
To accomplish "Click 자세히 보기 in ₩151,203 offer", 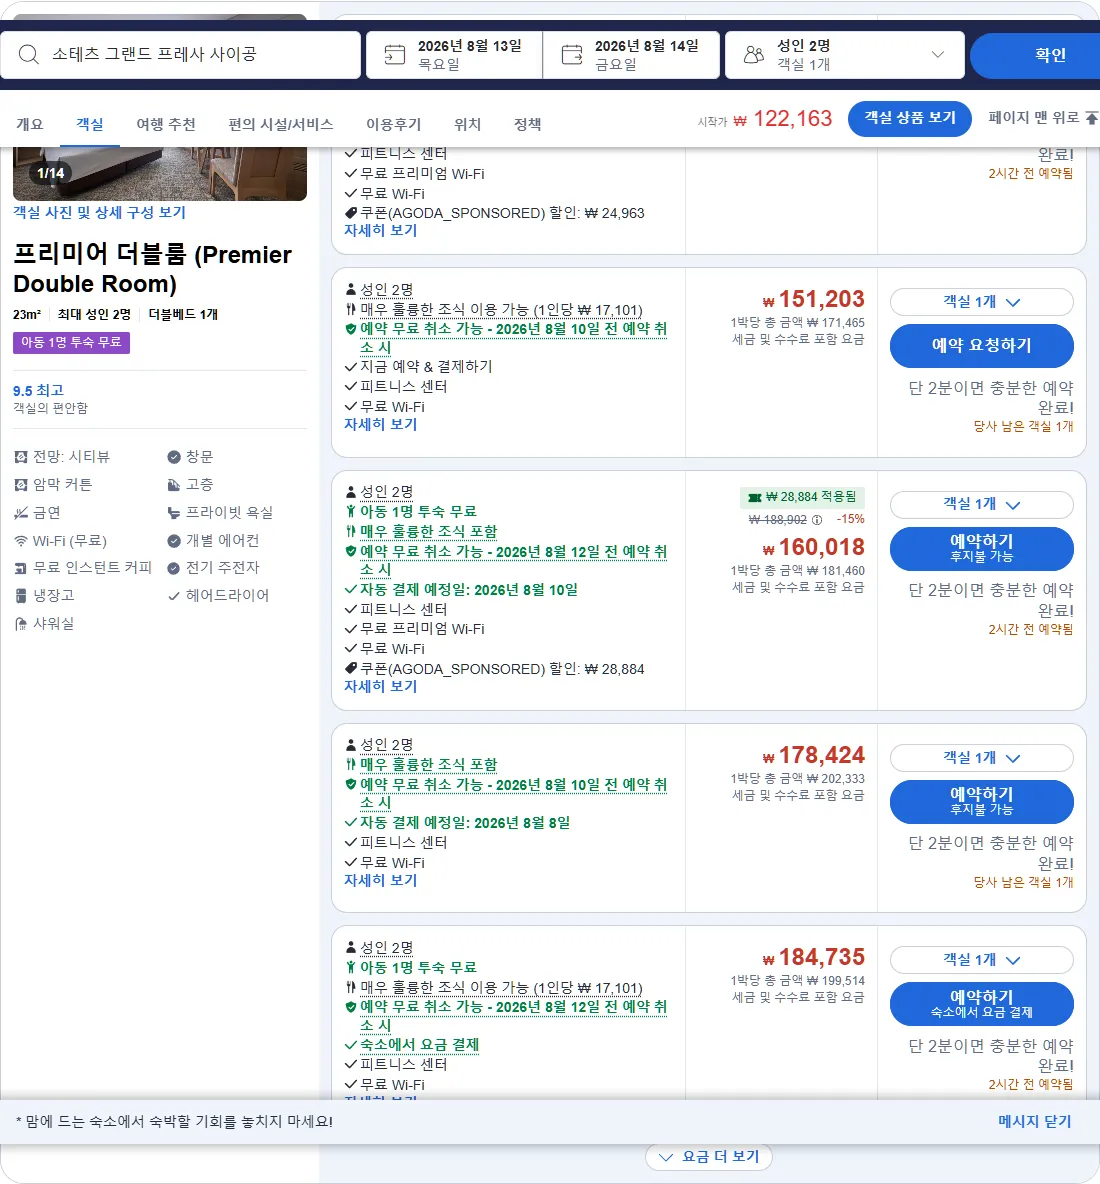I will [381, 424].
